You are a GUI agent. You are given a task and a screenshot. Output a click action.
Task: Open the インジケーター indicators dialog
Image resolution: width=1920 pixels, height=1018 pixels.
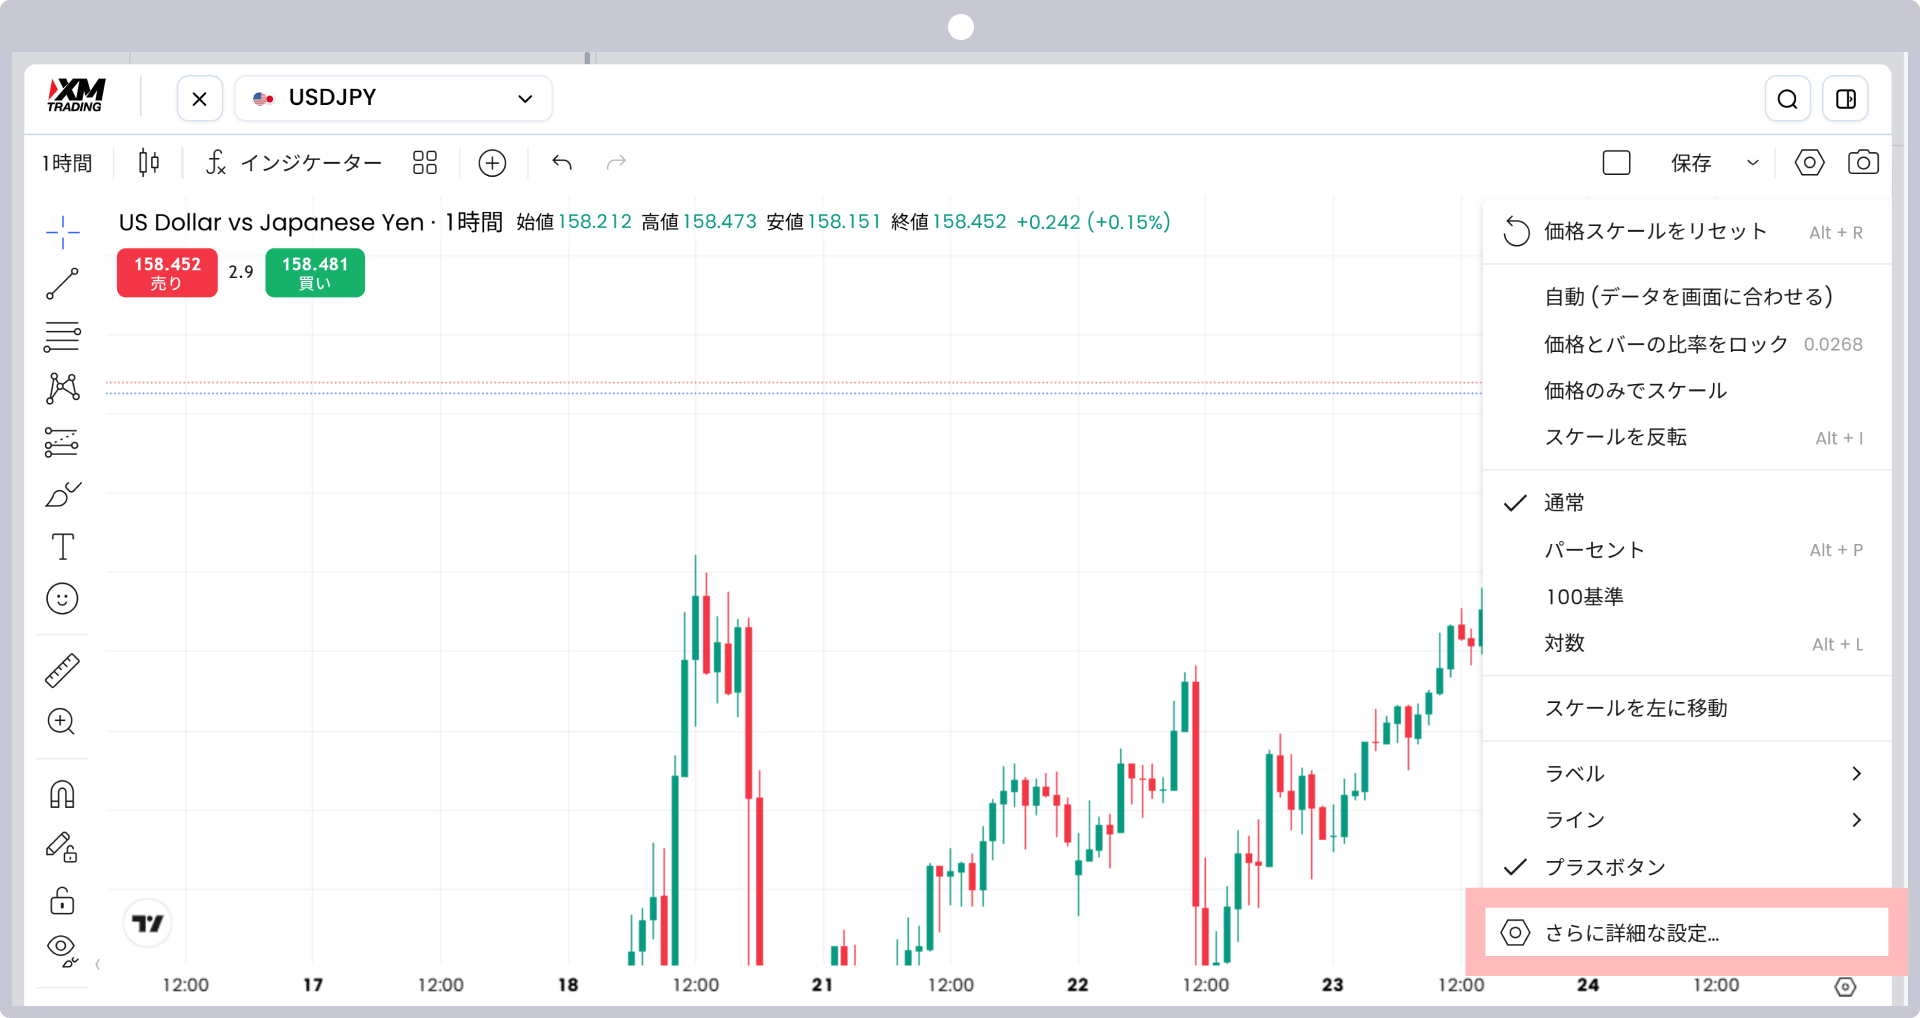point(294,162)
